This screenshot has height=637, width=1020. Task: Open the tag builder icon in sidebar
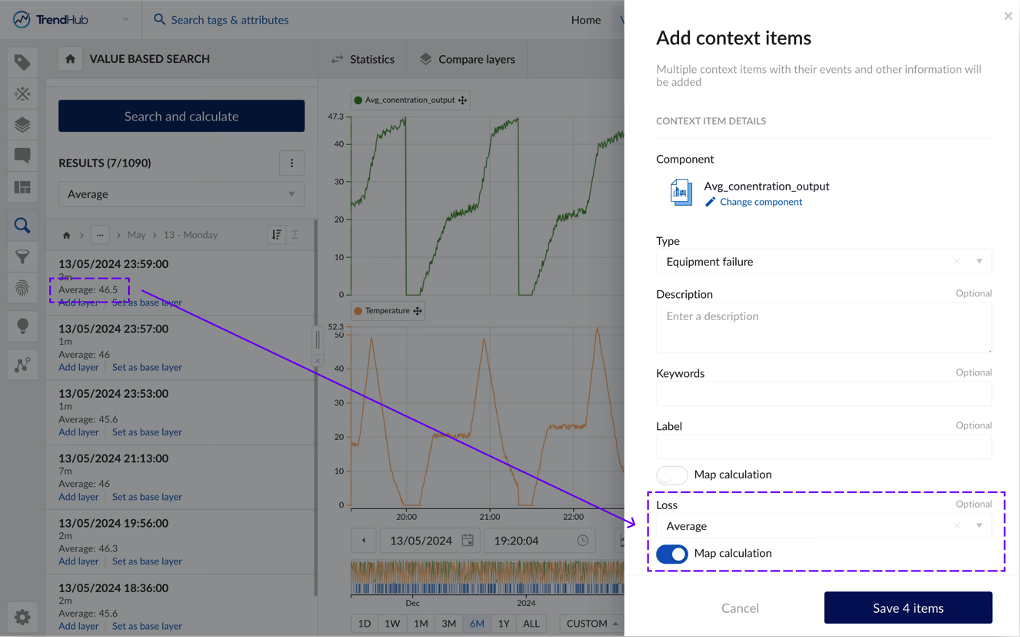22,94
